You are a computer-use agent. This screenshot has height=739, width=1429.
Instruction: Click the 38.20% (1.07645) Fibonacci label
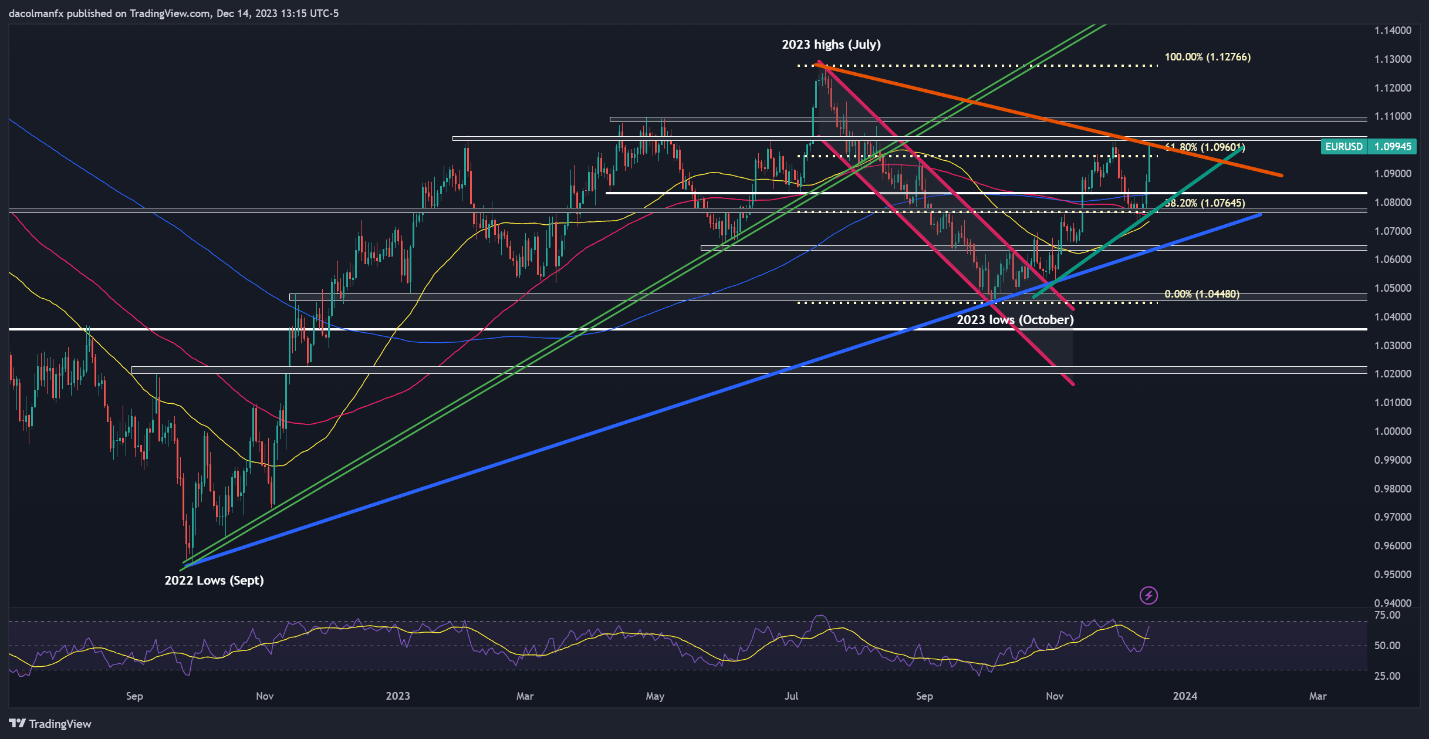click(1207, 203)
